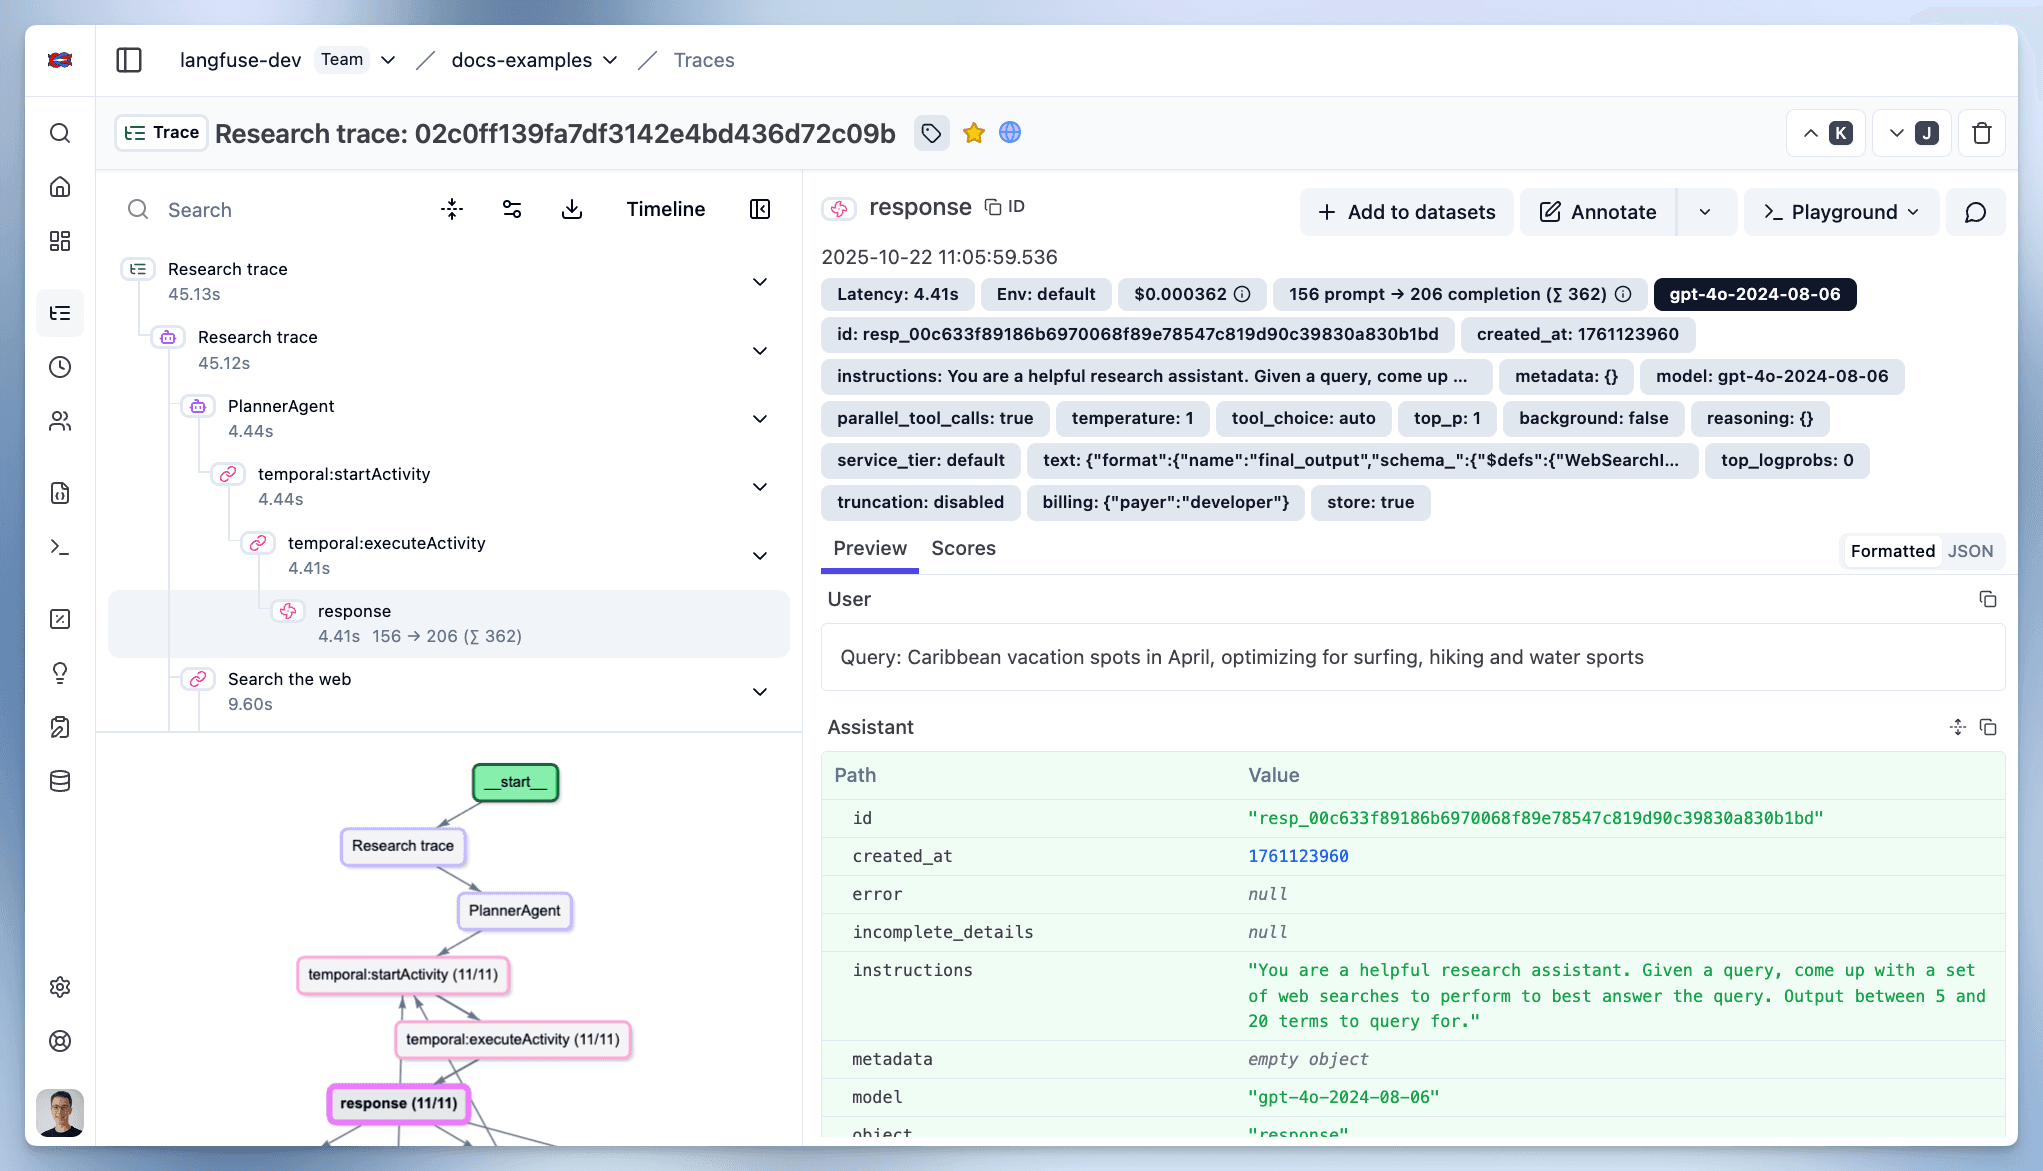The image size is (2043, 1171).
Task: Click the created_at value 1761123960
Action: (1297, 856)
